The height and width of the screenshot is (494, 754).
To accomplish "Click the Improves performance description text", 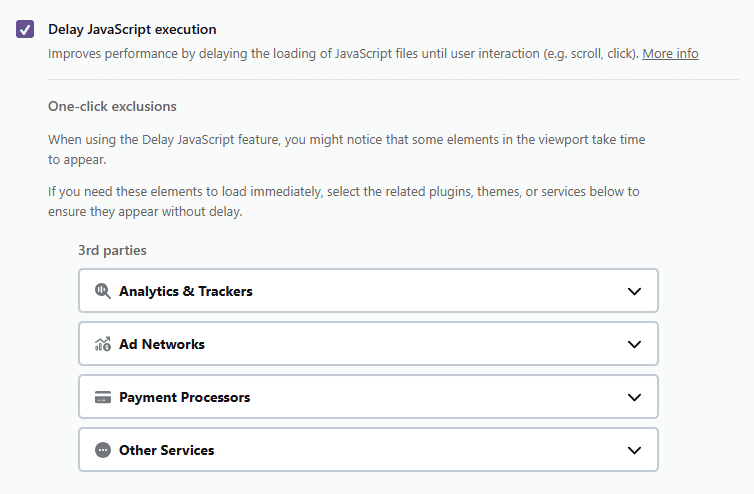I will 343,53.
